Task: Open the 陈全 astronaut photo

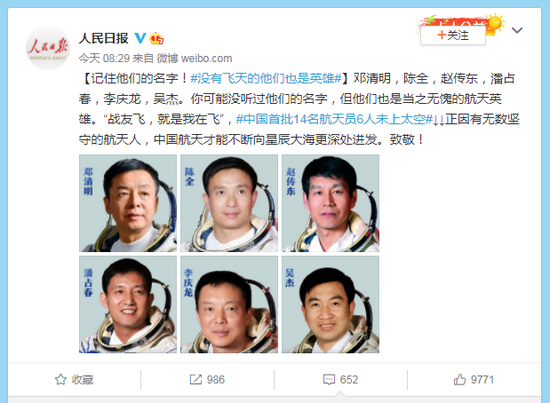Action: (x=229, y=203)
